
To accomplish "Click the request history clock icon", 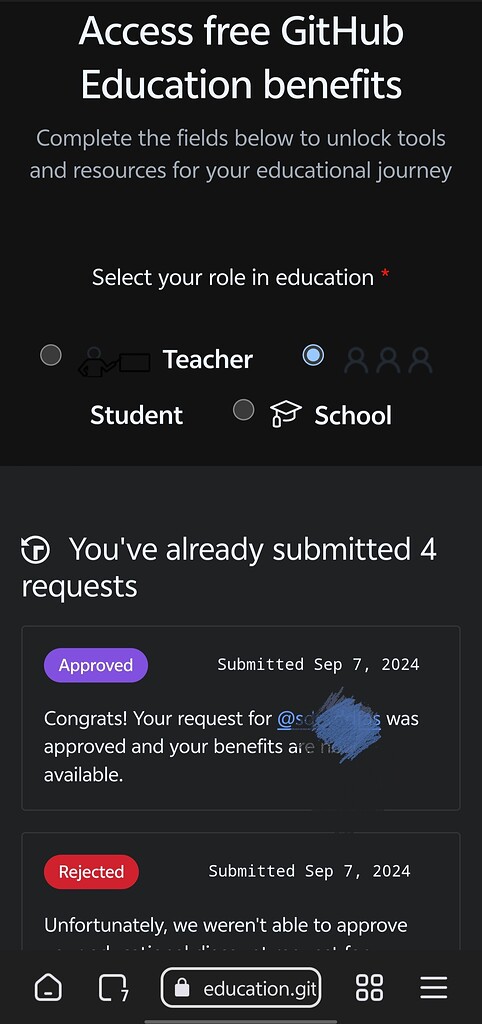I will coord(35,549).
